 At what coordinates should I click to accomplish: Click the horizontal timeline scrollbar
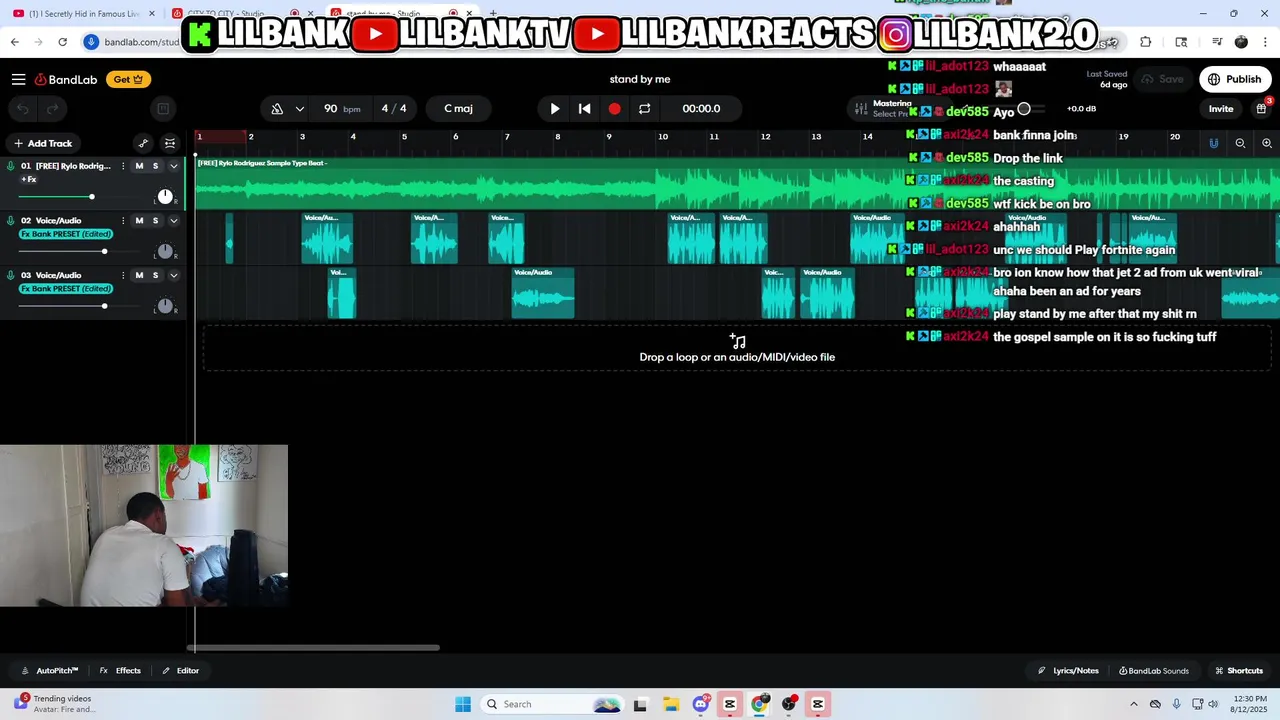pos(315,648)
